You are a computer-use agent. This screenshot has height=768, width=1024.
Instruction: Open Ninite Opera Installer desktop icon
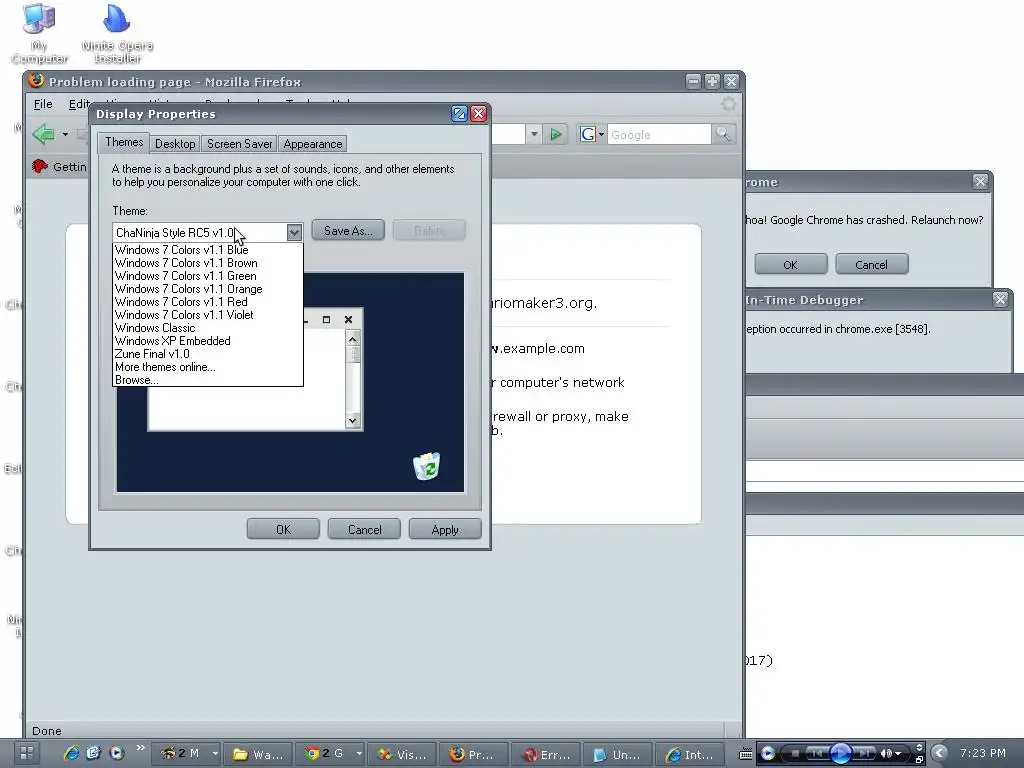(117, 33)
